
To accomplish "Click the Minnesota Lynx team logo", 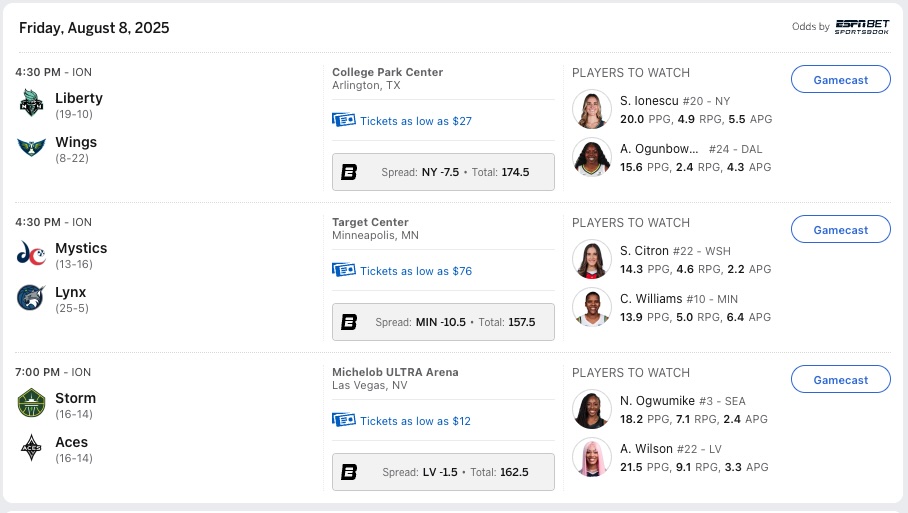I will [31, 298].
